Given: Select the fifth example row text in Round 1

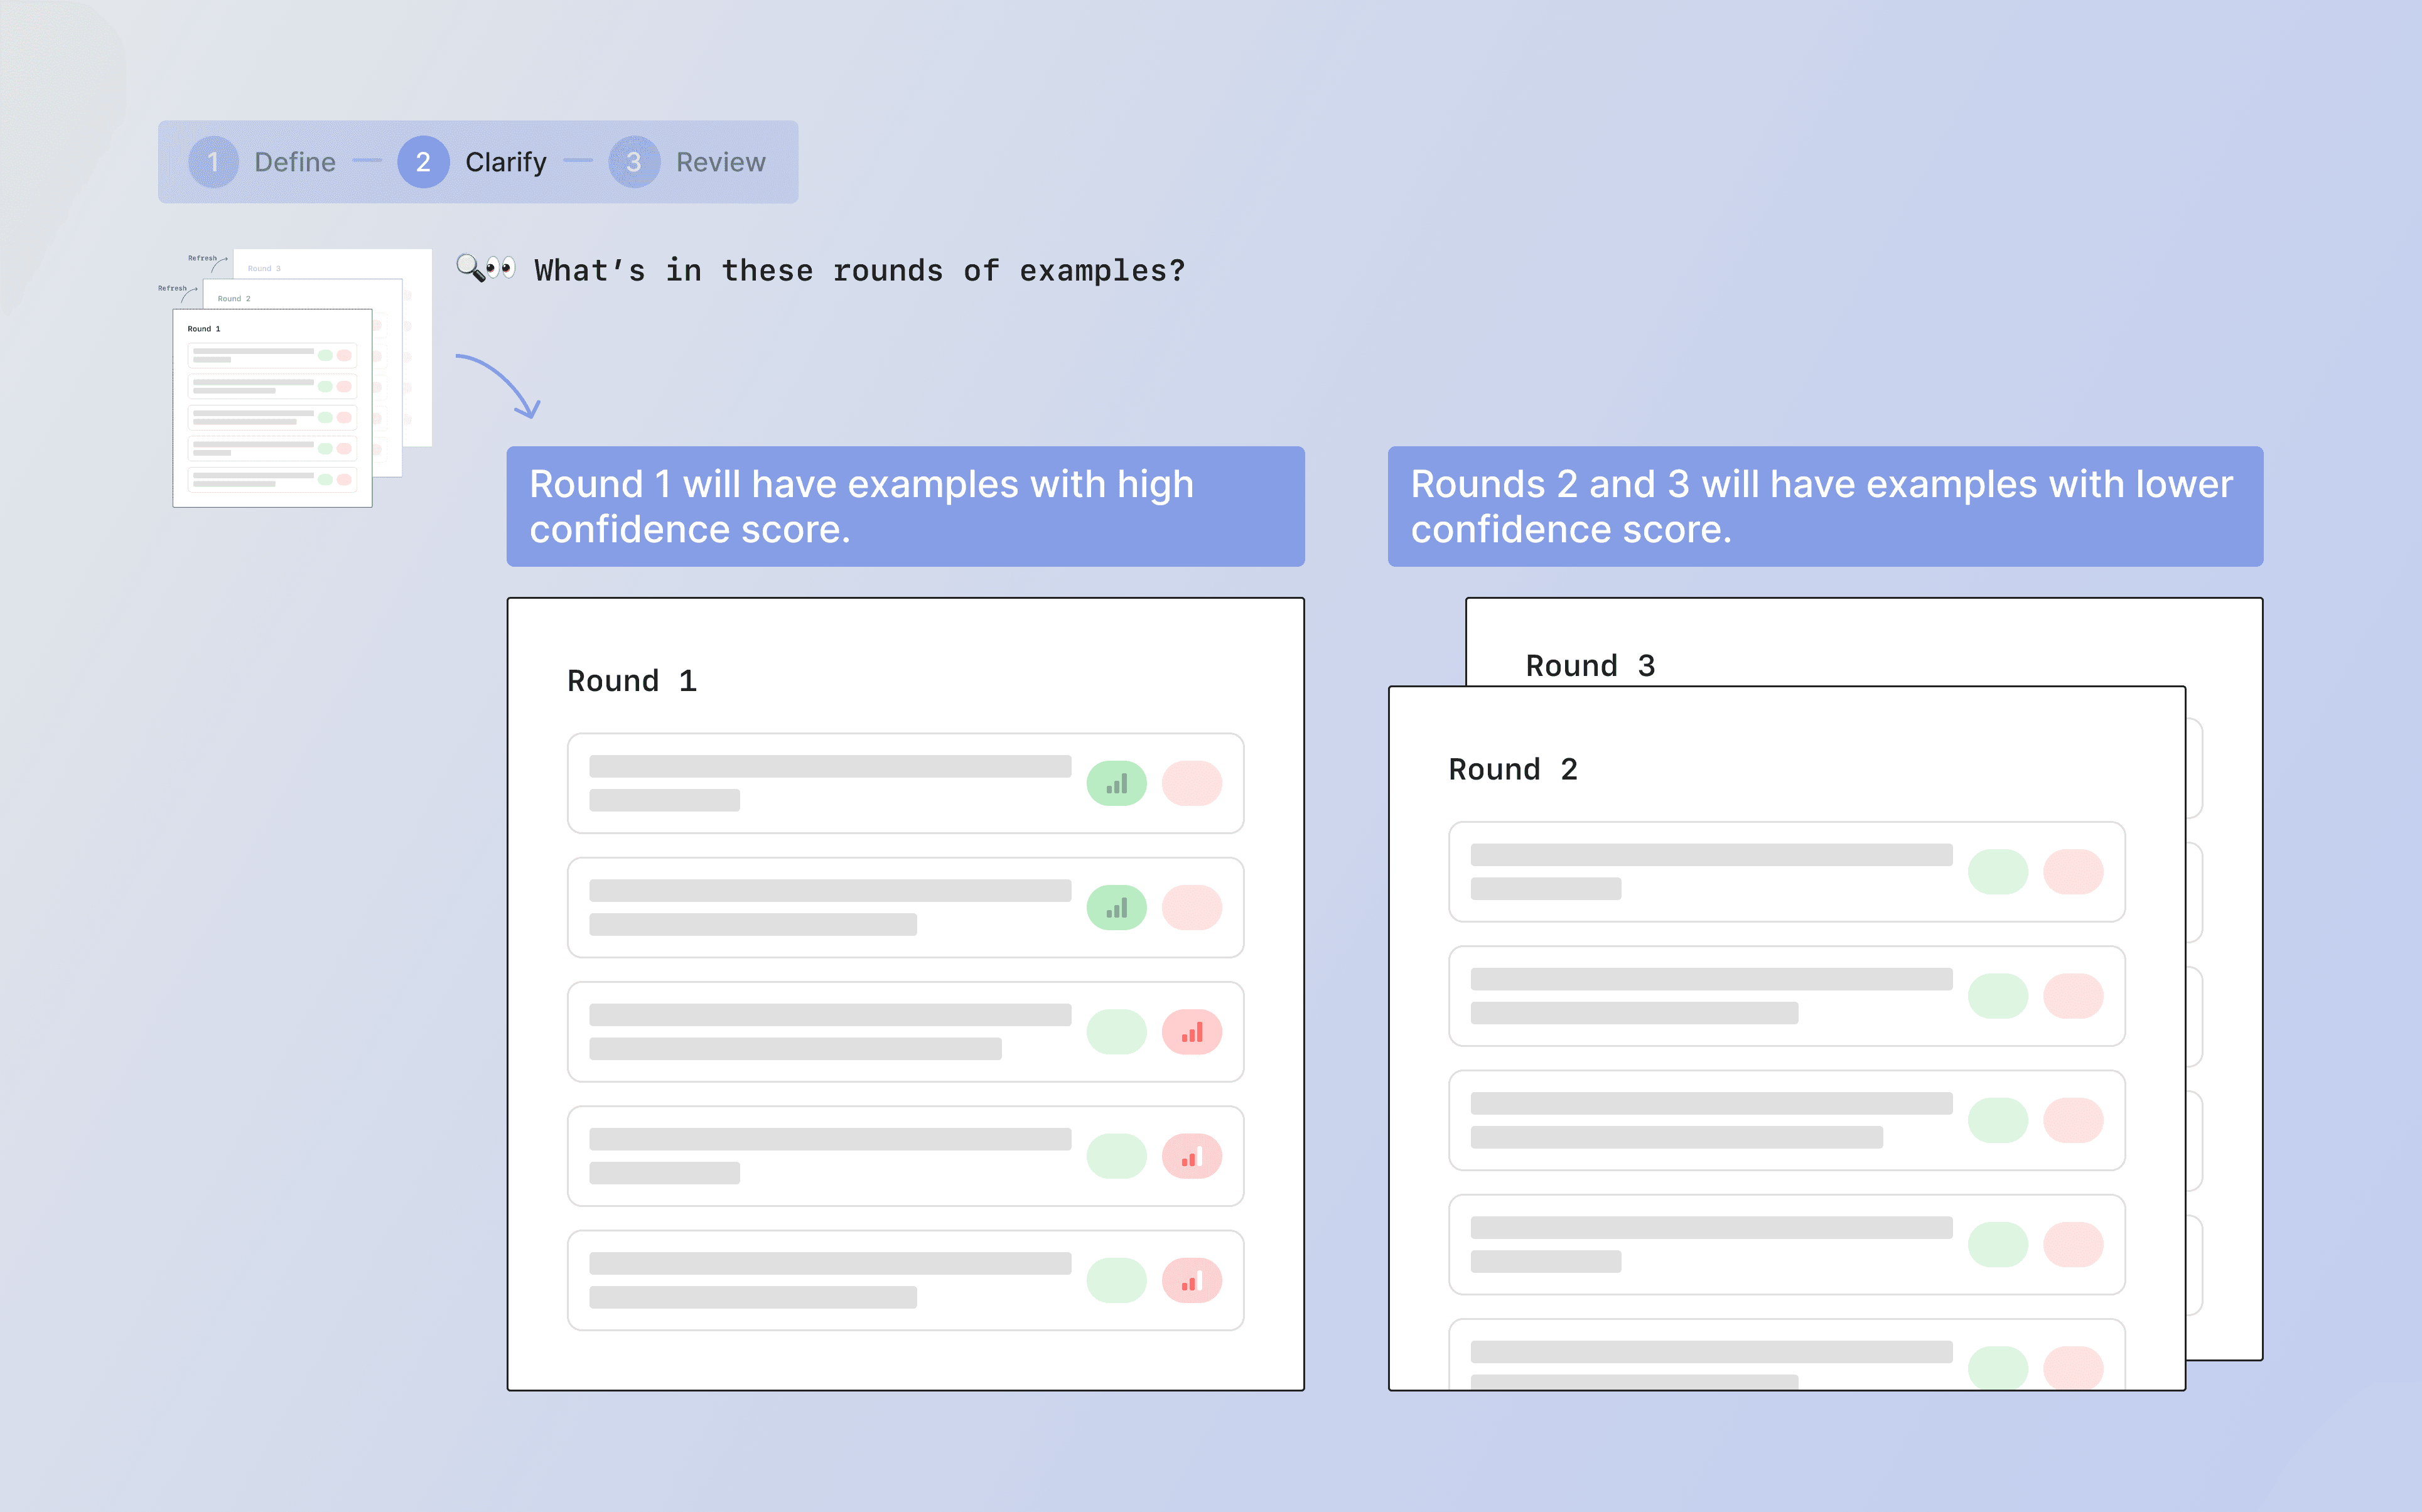Looking at the screenshot, I should (x=830, y=1280).
